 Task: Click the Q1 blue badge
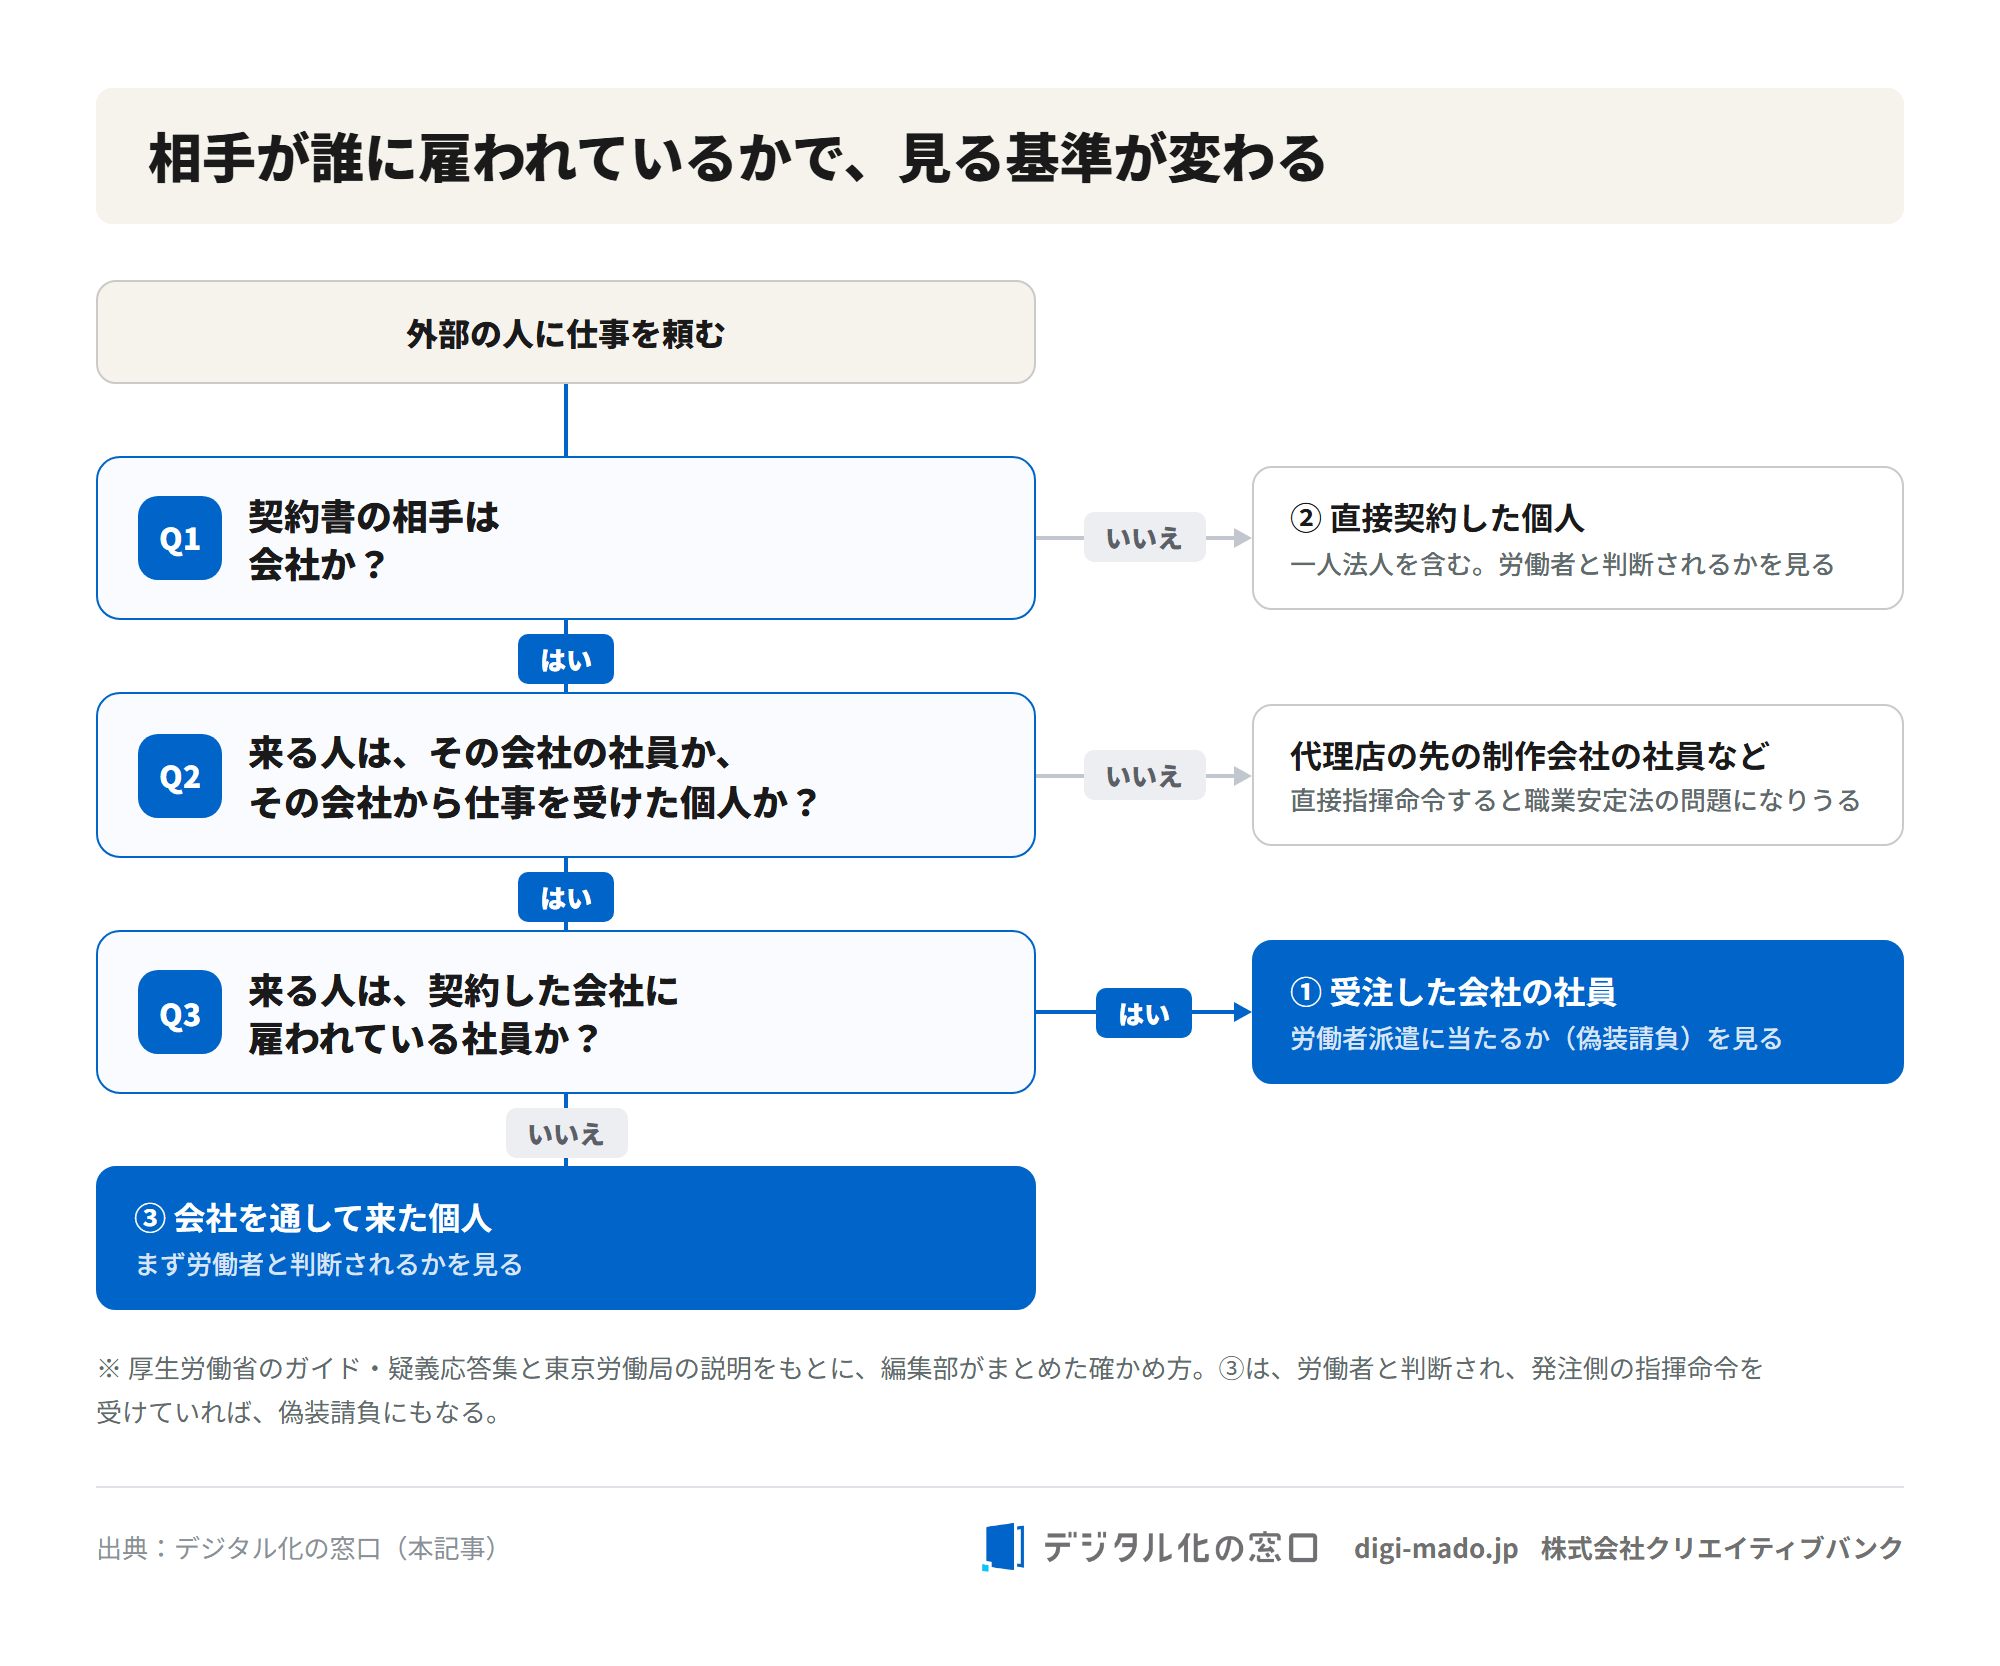pos(180,538)
